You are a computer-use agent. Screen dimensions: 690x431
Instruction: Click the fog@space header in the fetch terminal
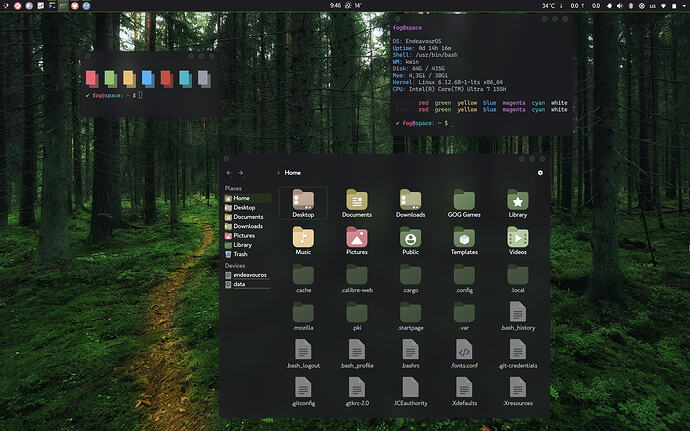click(407, 27)
